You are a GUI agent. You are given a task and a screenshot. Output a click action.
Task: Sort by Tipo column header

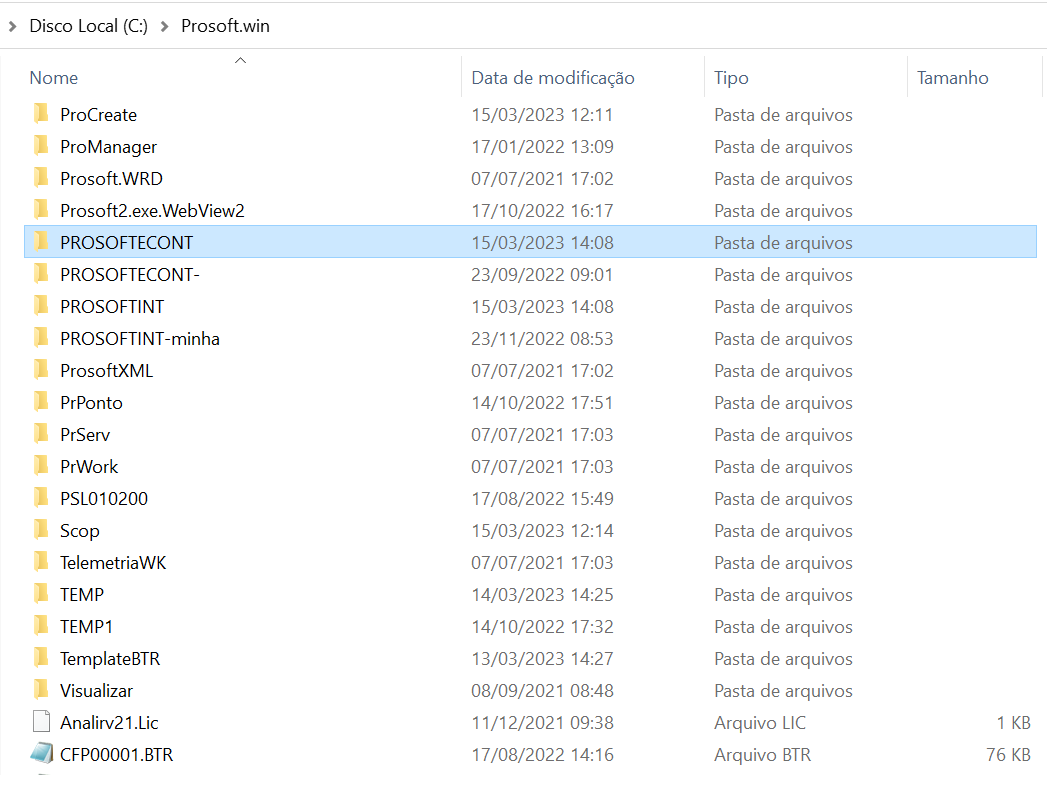pos(731,78)
